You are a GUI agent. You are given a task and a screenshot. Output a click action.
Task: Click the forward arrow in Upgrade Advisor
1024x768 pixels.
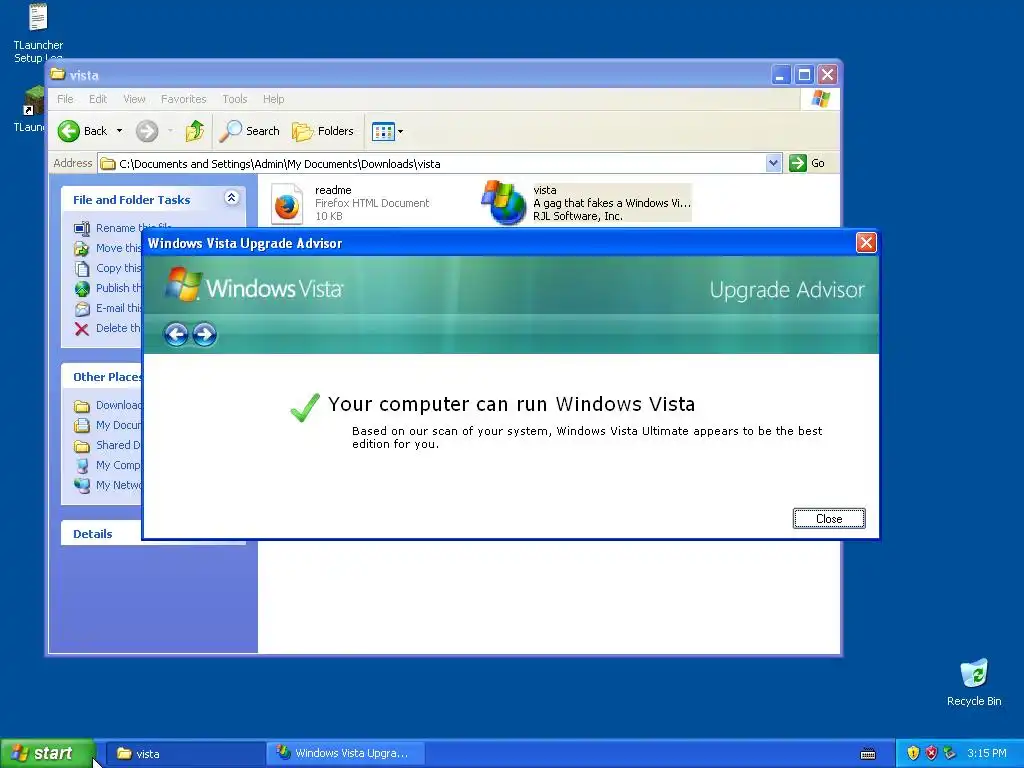204,334
